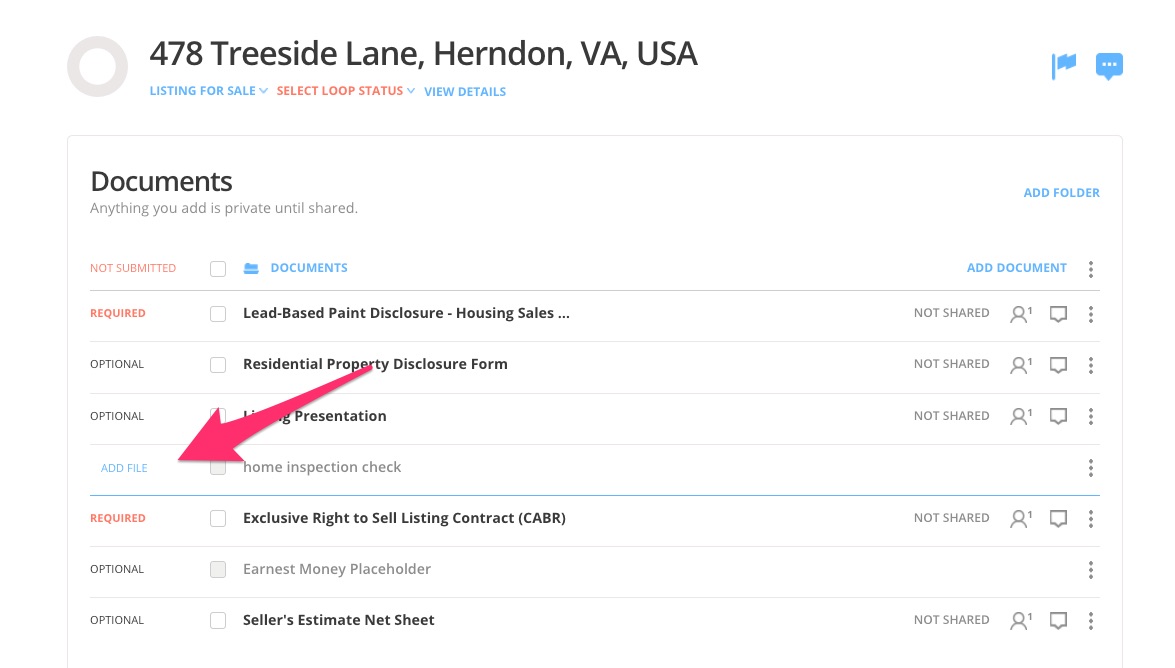Open the Select Loop Status dropdown
Screen dimensions: 1175x668
click(345, 91)
